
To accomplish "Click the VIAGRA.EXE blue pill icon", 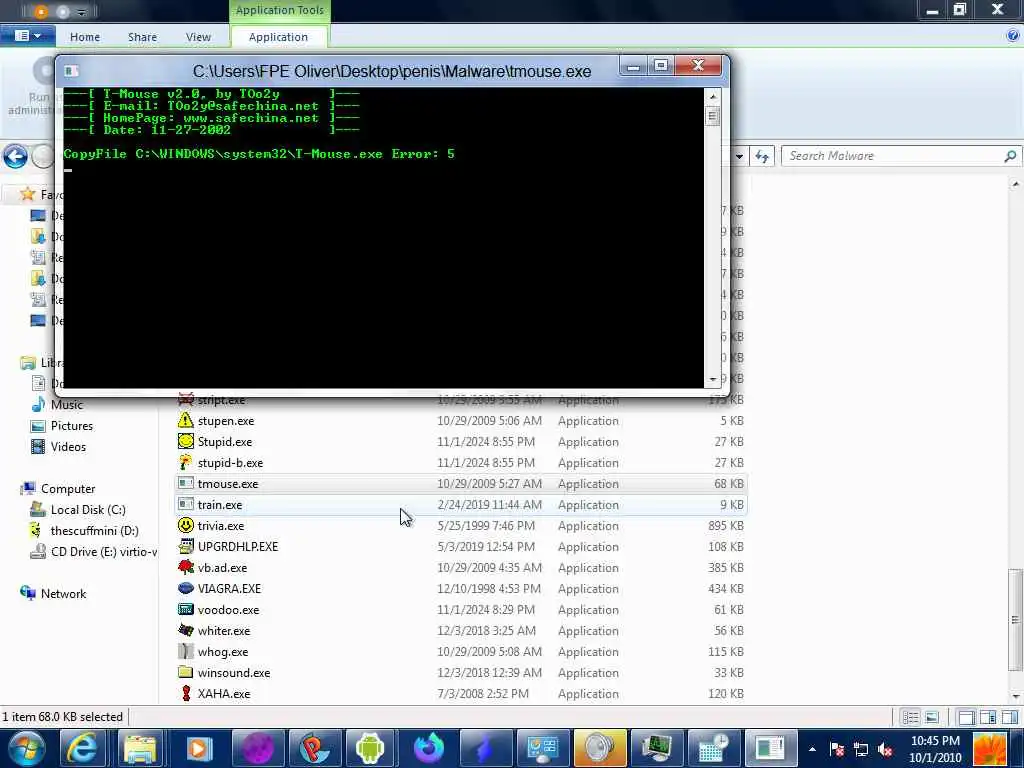I will 185,588.
